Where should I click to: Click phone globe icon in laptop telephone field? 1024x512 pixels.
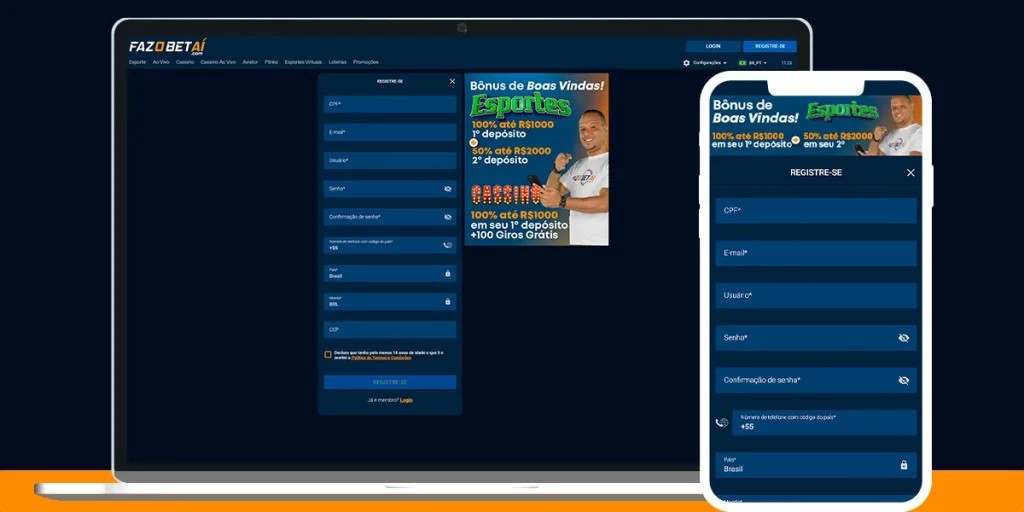(447, 245)
